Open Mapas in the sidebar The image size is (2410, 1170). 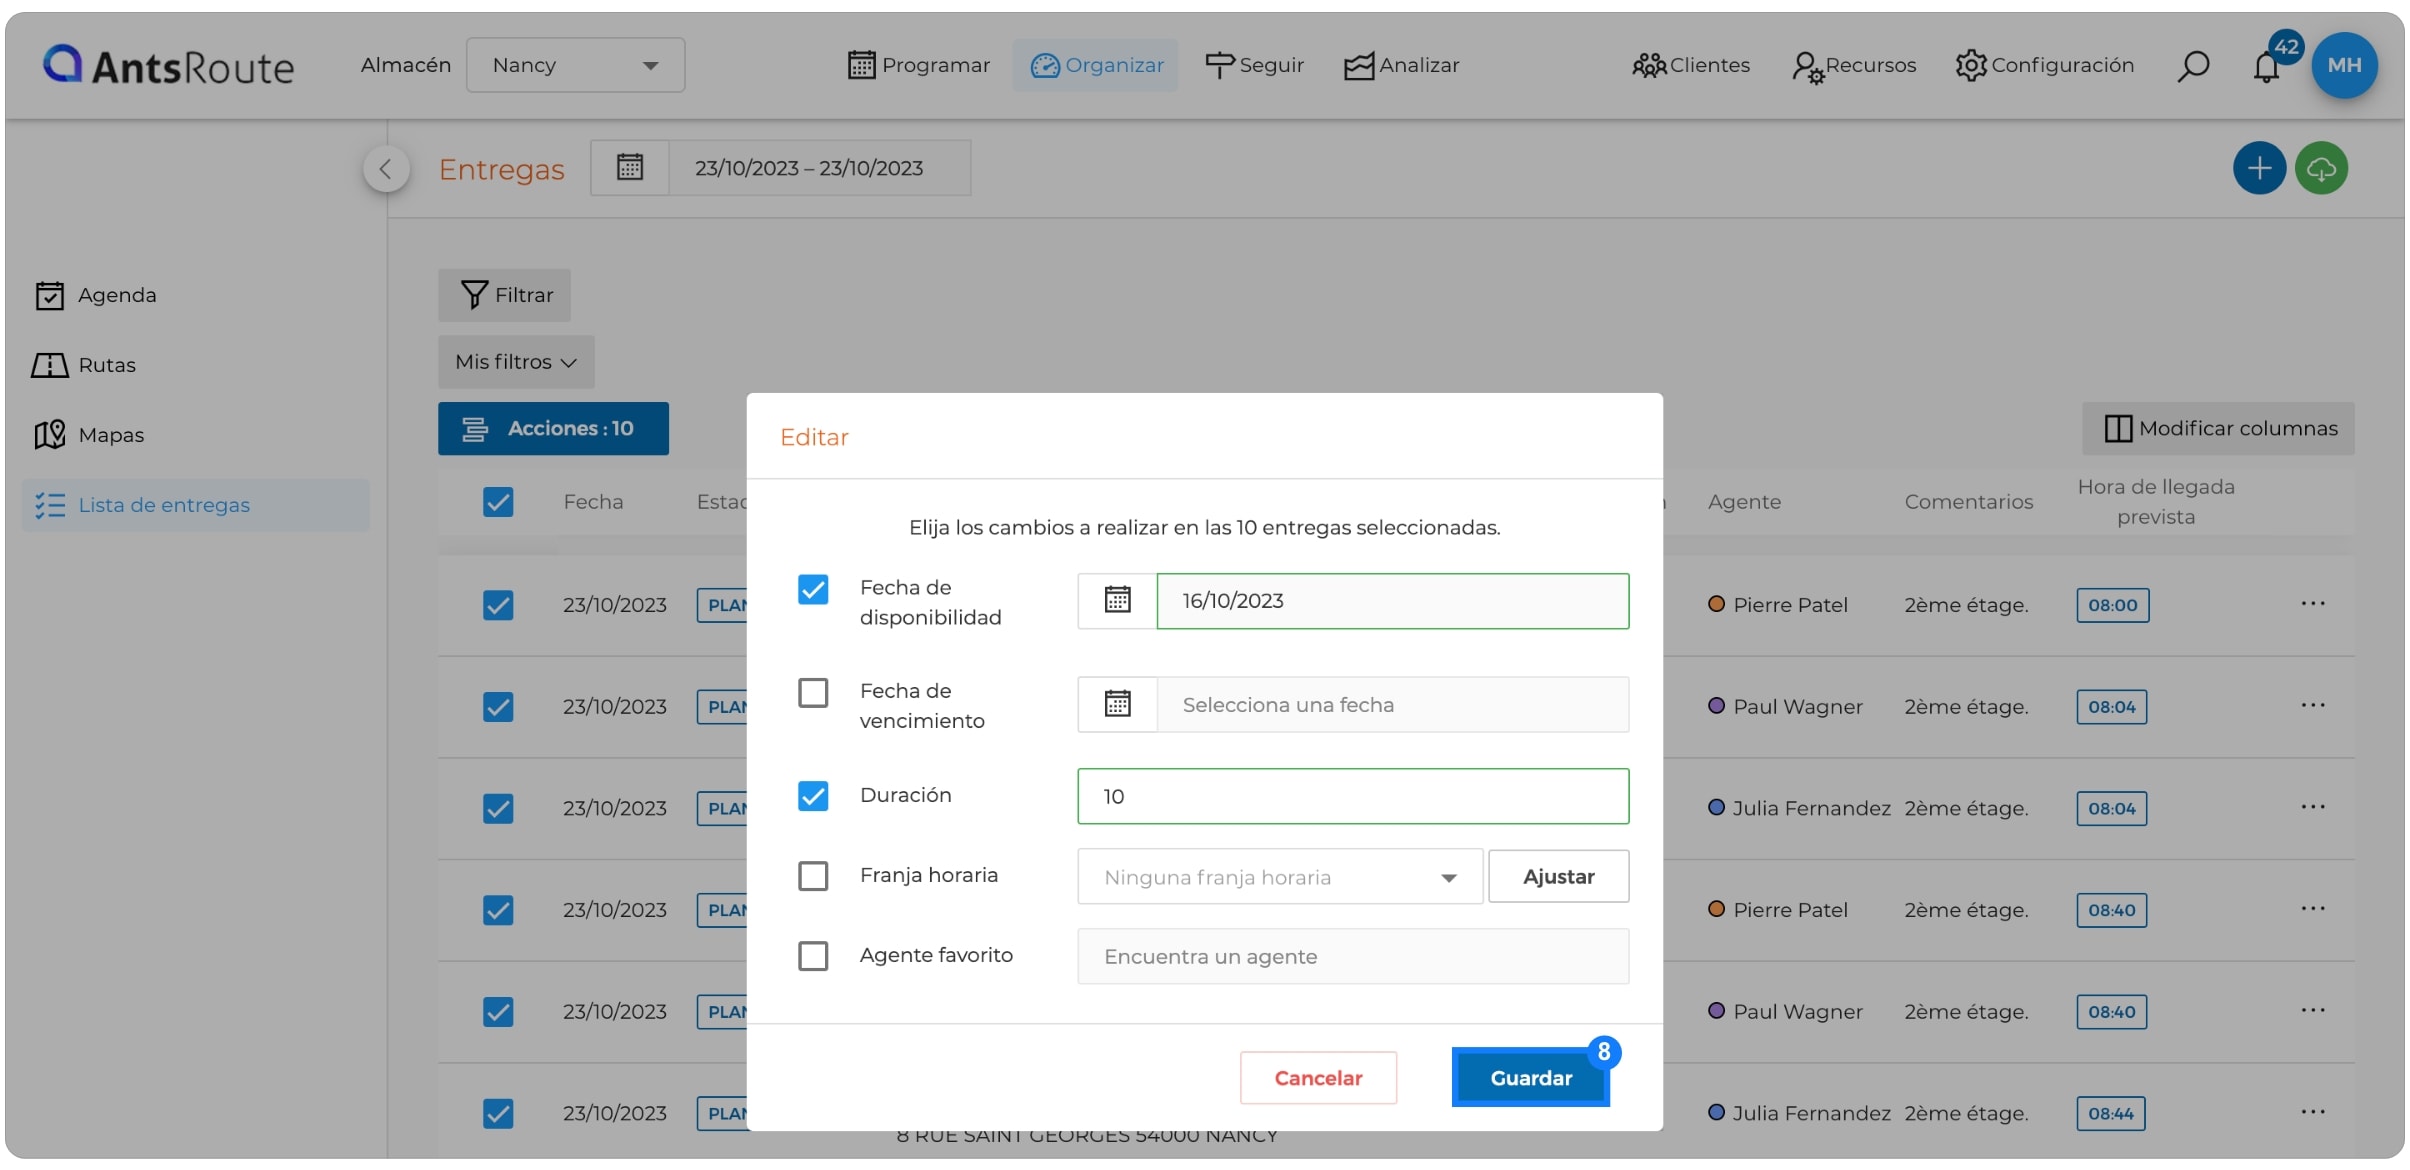[90, 435]
